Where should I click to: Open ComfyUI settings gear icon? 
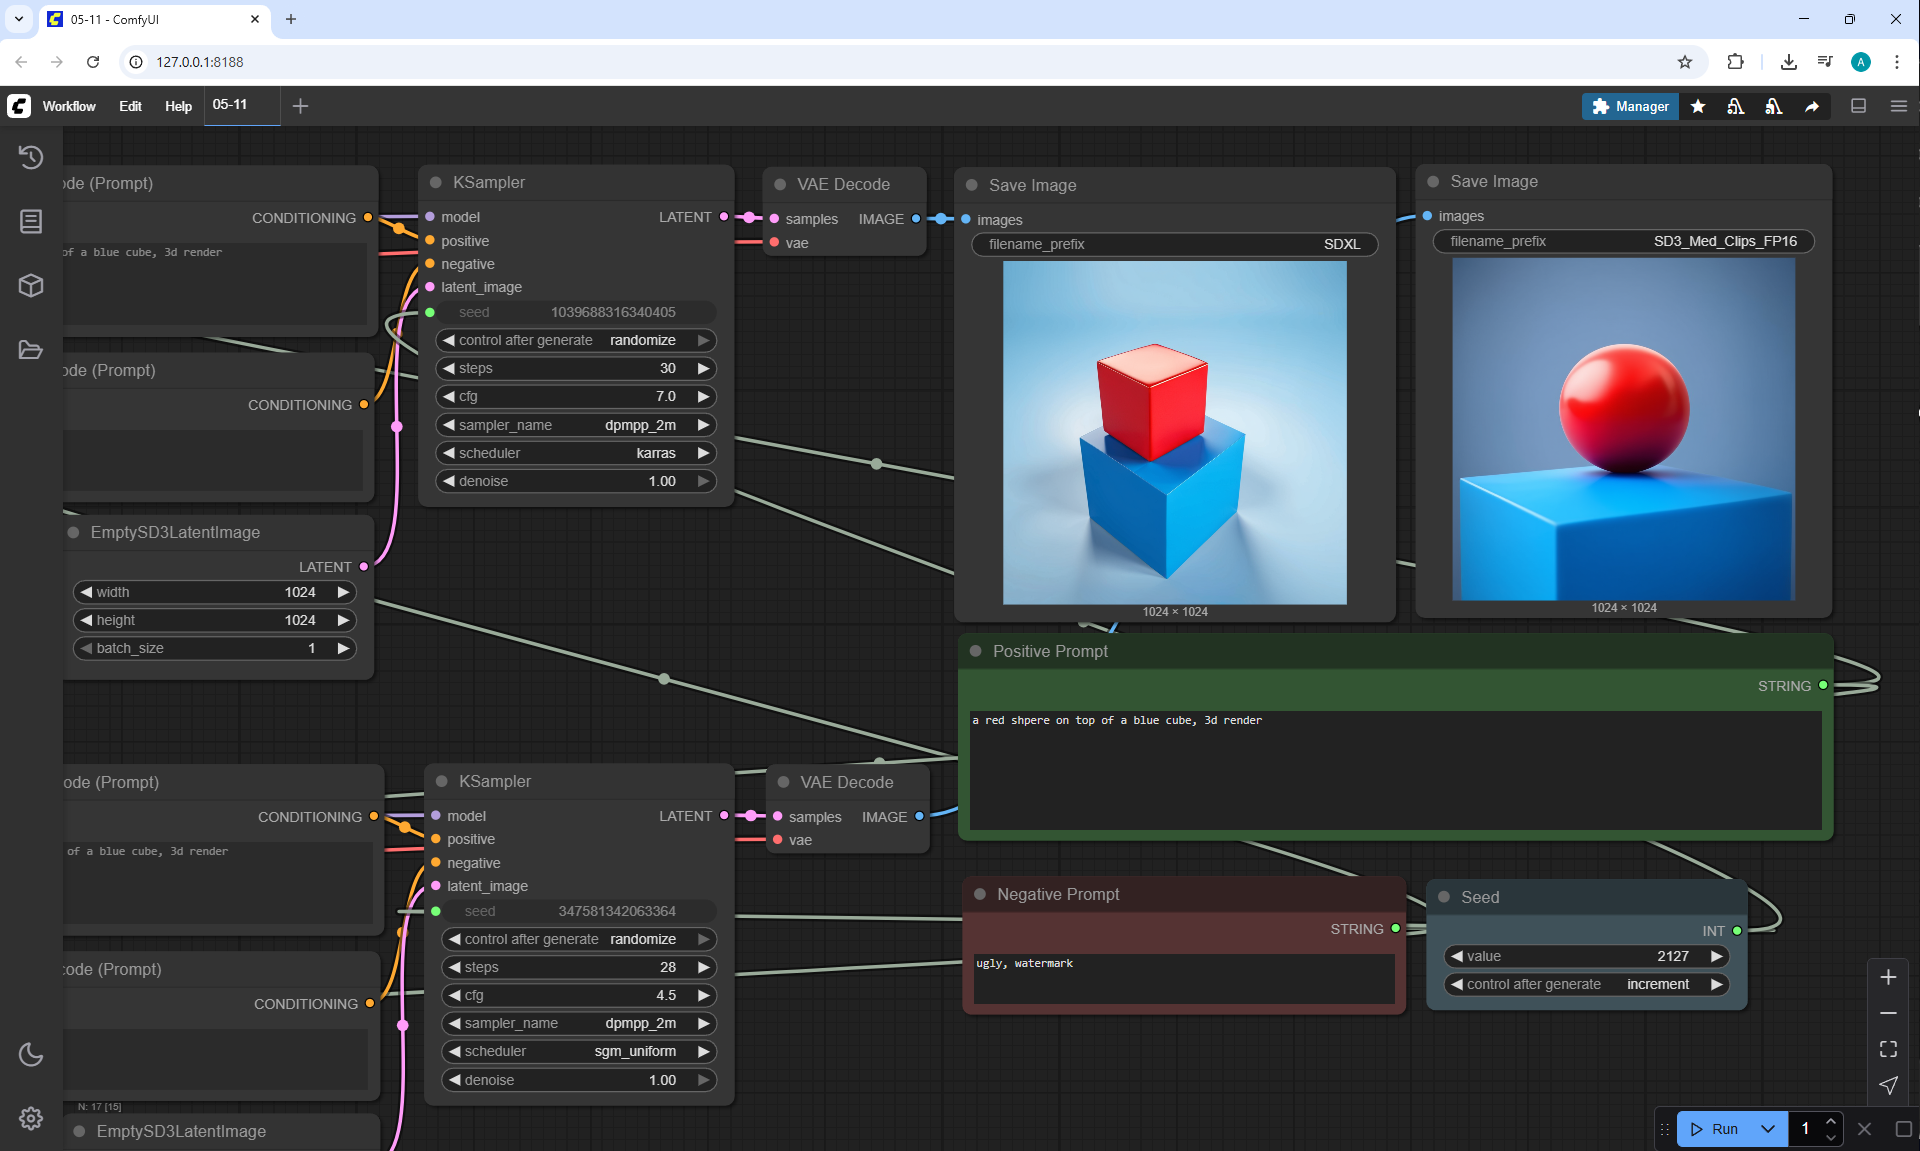(31, 1118)
